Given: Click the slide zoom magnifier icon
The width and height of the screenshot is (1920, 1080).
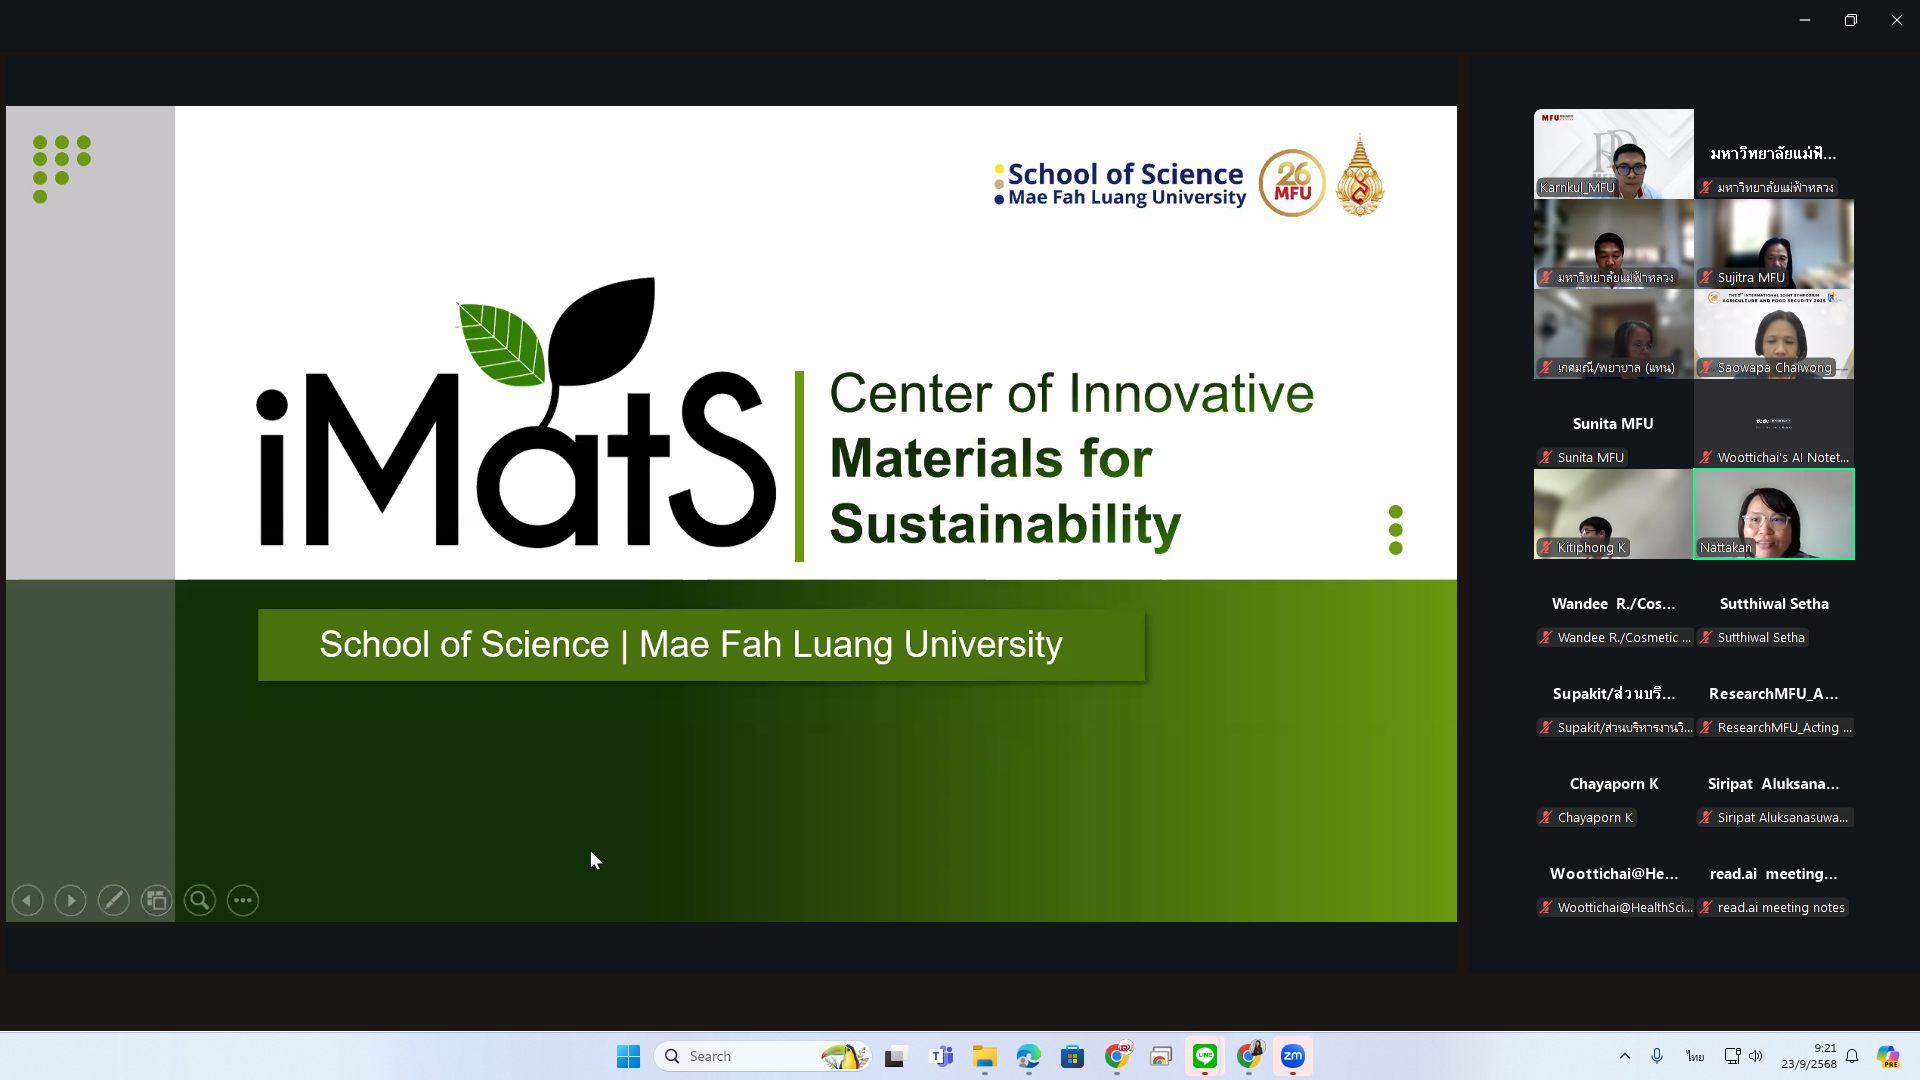Looking at the screenshot, I should click(x=200, y=901).
